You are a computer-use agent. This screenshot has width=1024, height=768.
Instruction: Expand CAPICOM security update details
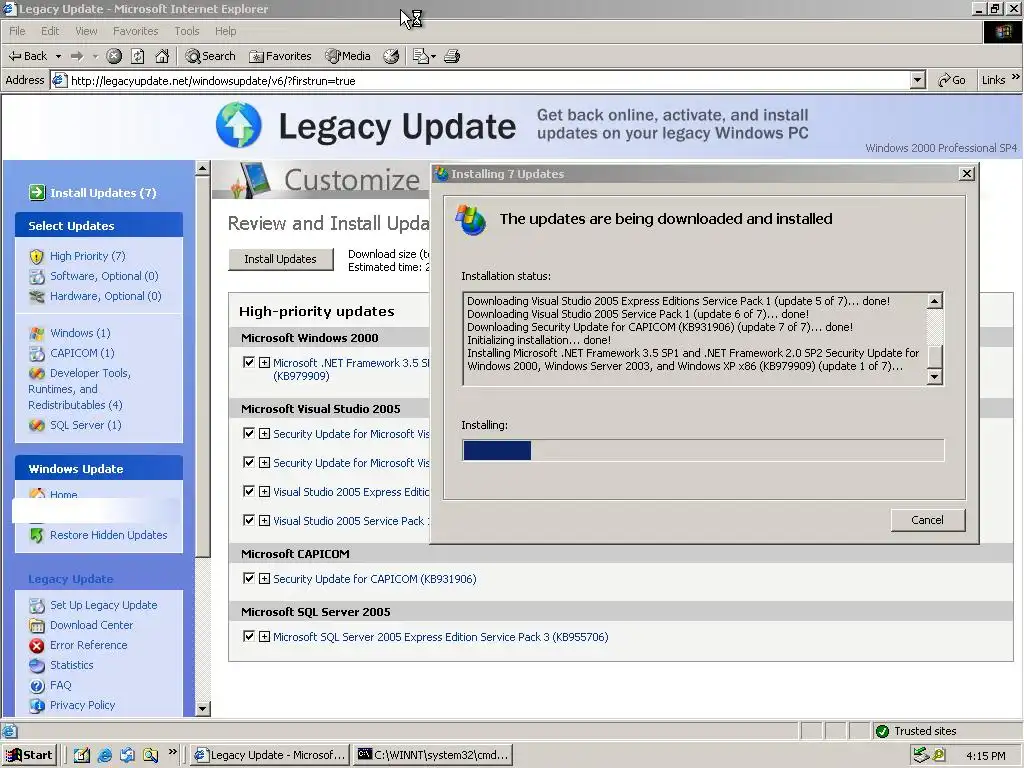click(x=264, y=579)
